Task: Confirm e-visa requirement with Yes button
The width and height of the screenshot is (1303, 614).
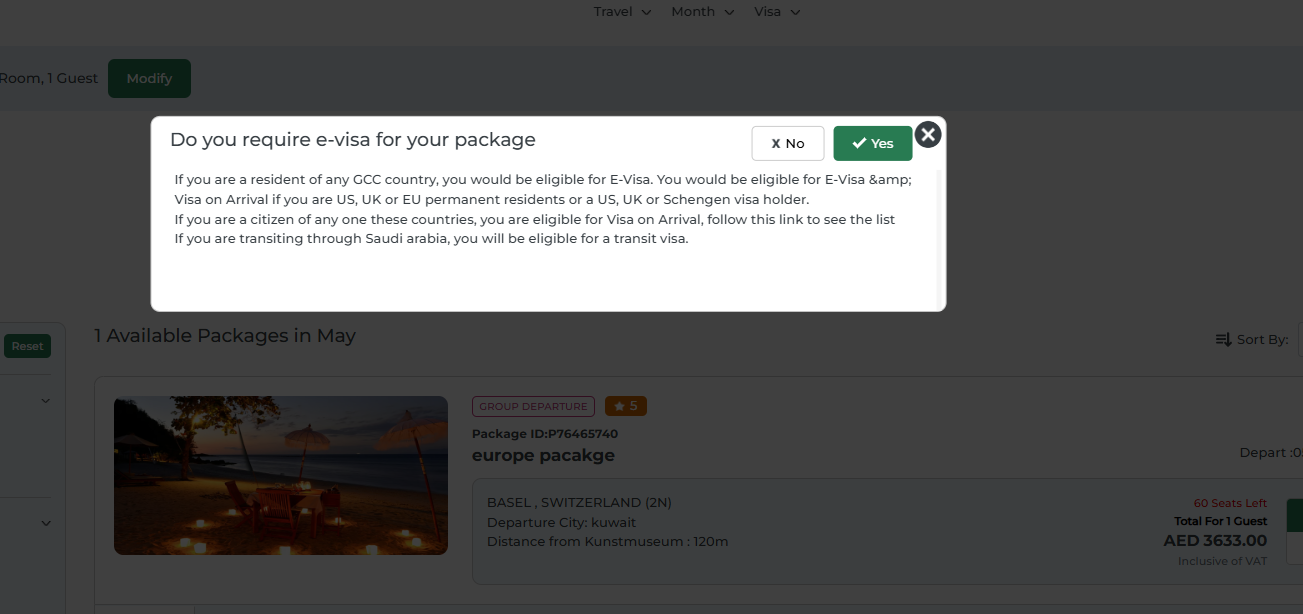Action: [x=872, y=143]
